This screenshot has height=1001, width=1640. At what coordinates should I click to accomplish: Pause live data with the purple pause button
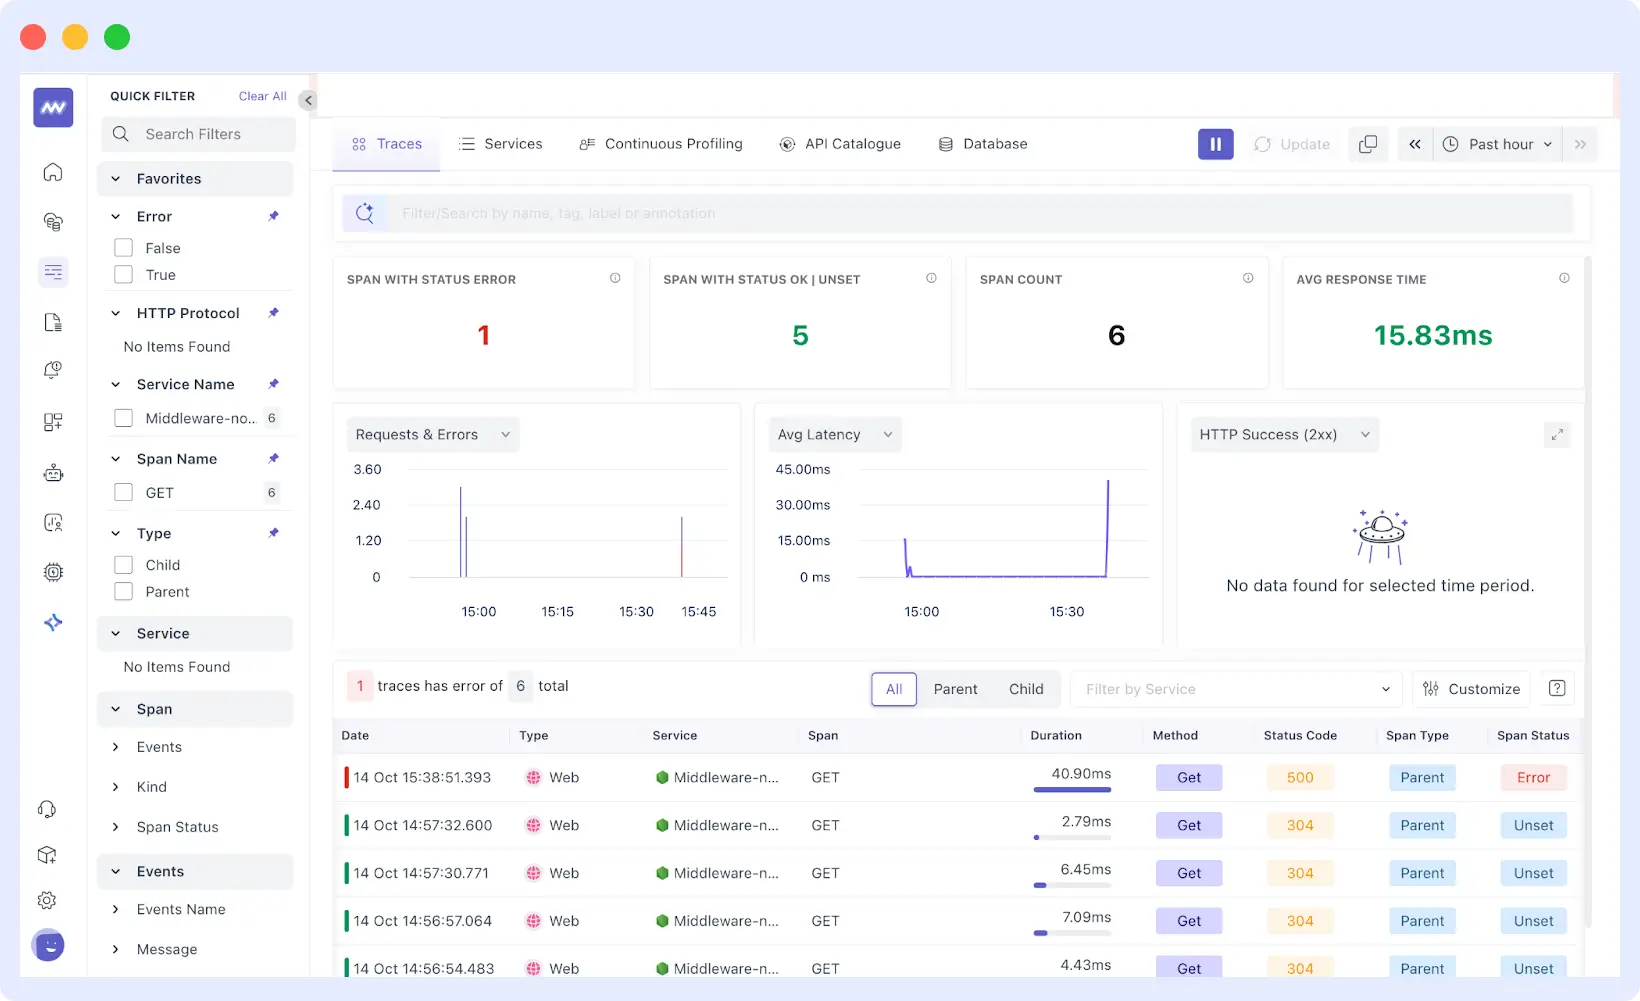pyautogui.click(x=1215, y=144)
